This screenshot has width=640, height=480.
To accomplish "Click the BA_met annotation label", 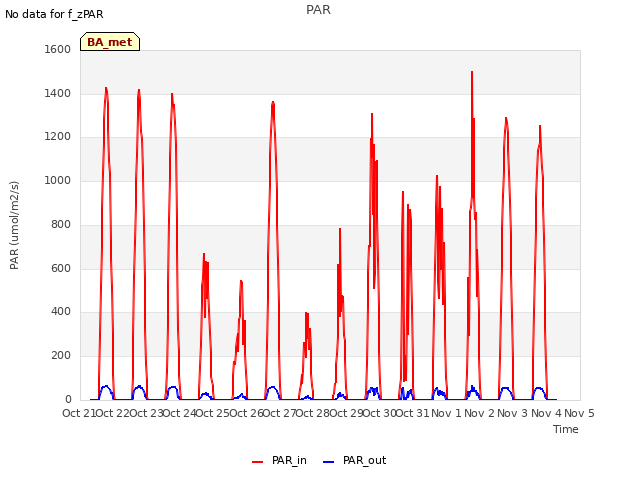I will pos(110,42).
